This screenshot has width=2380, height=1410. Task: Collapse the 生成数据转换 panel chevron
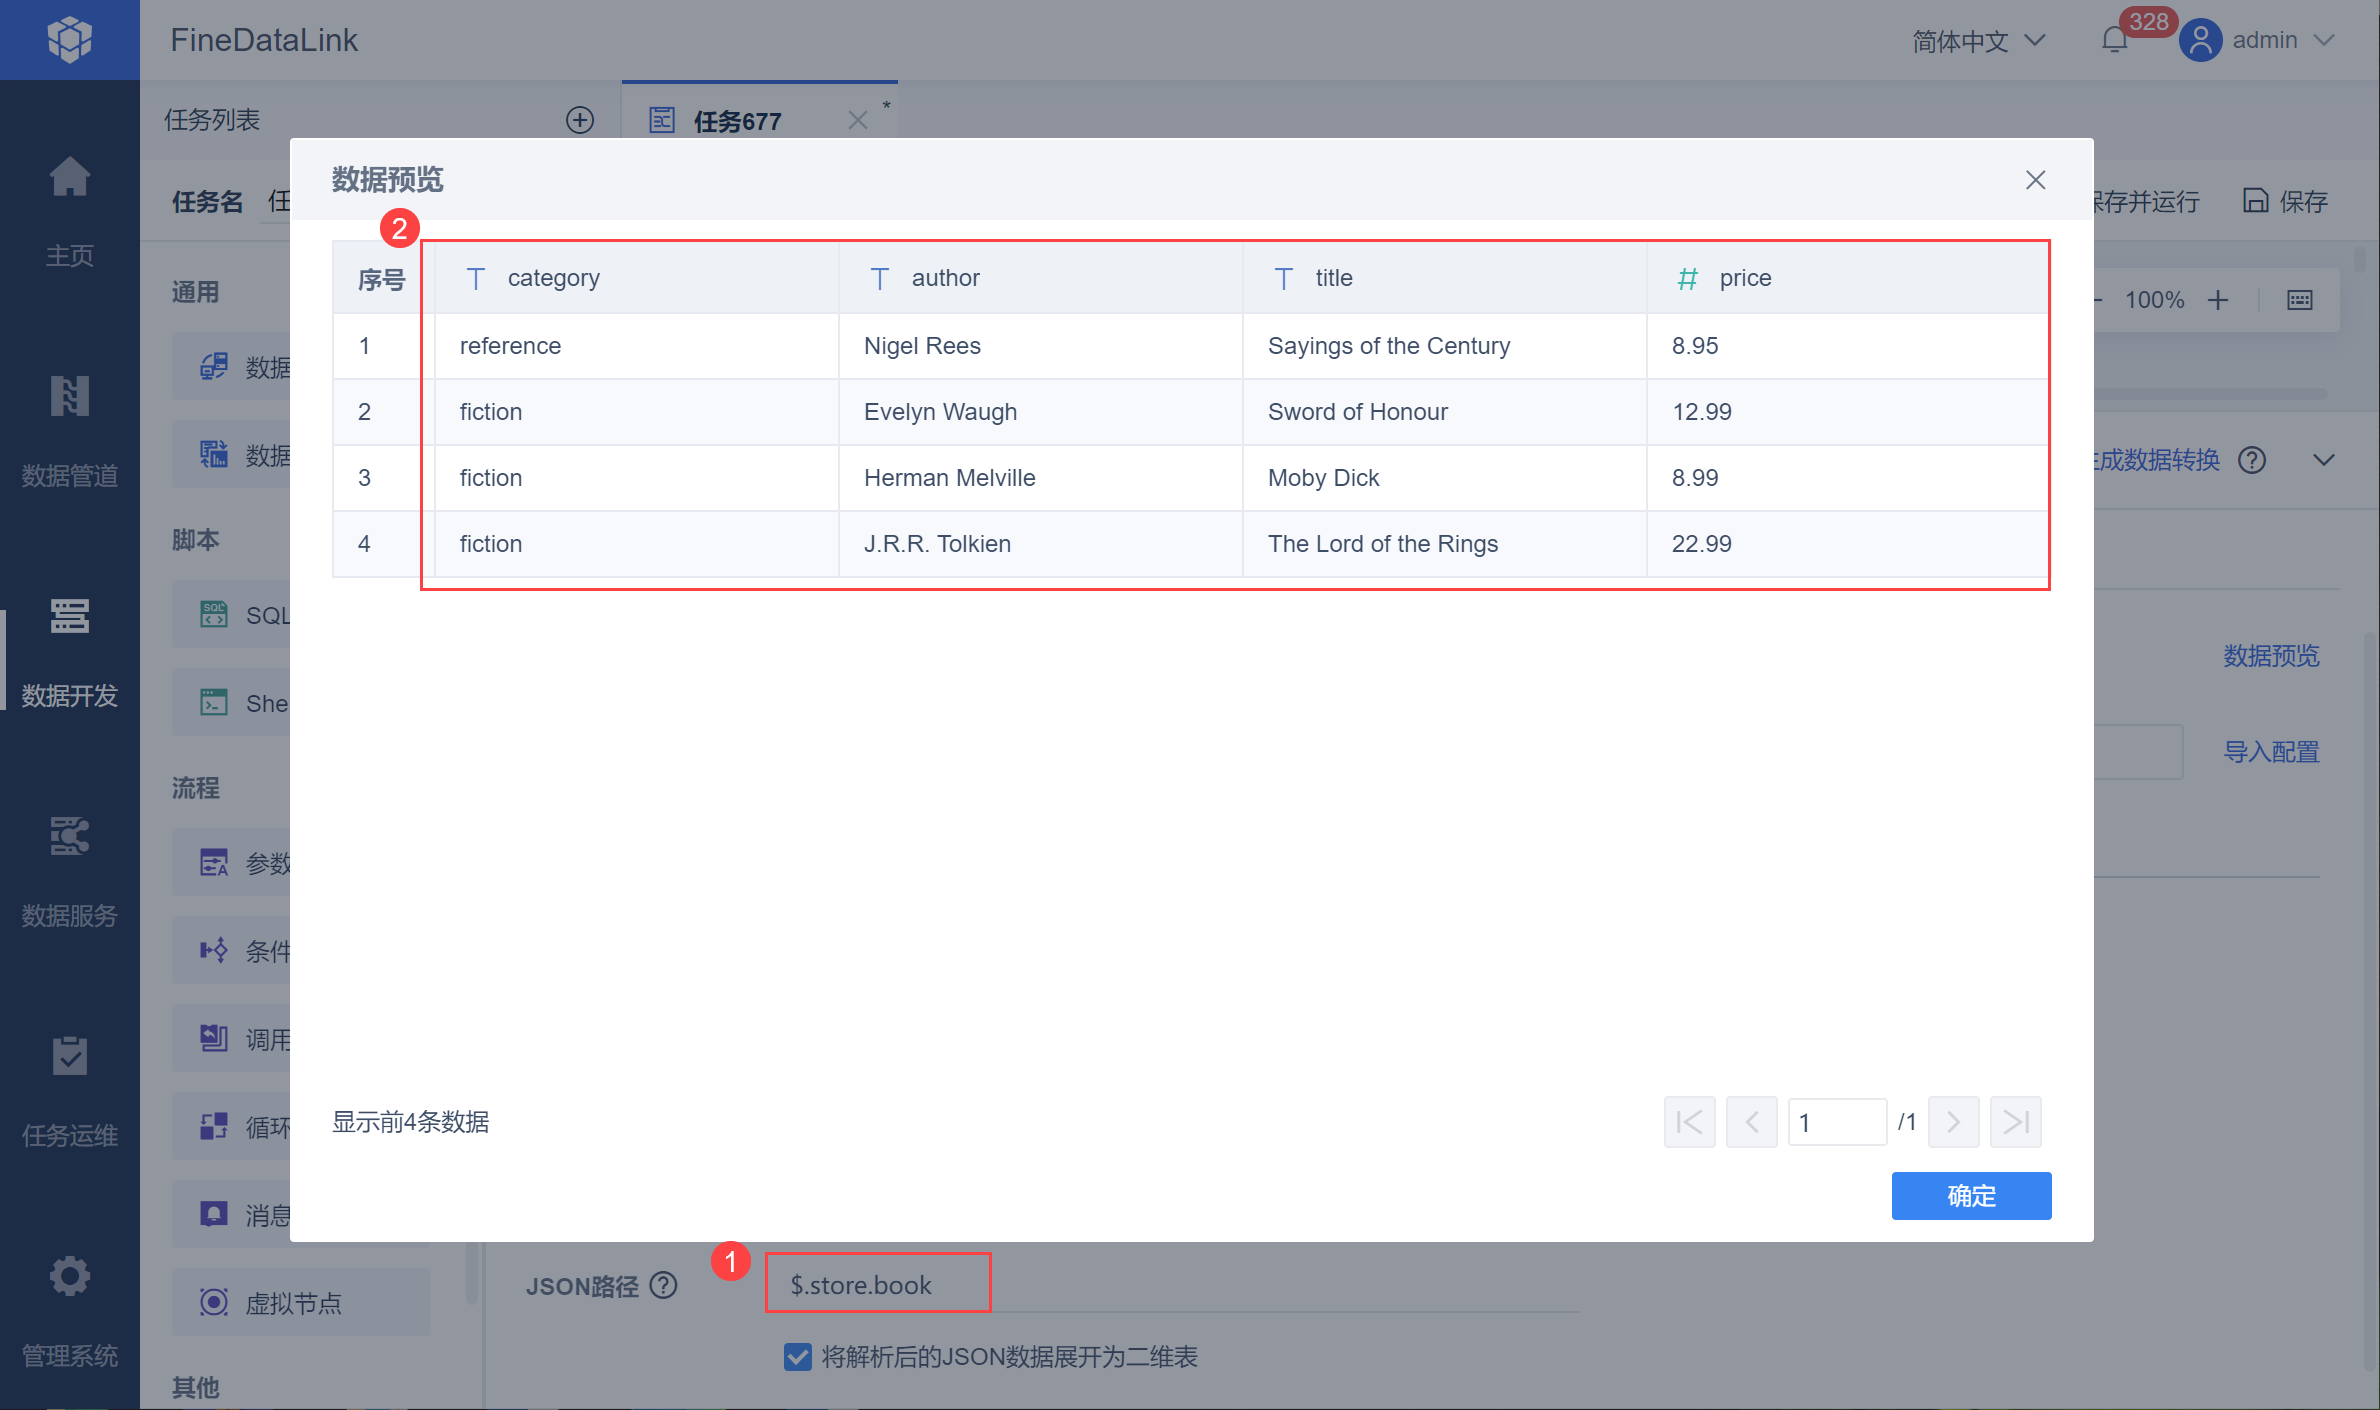(2324, 460)
